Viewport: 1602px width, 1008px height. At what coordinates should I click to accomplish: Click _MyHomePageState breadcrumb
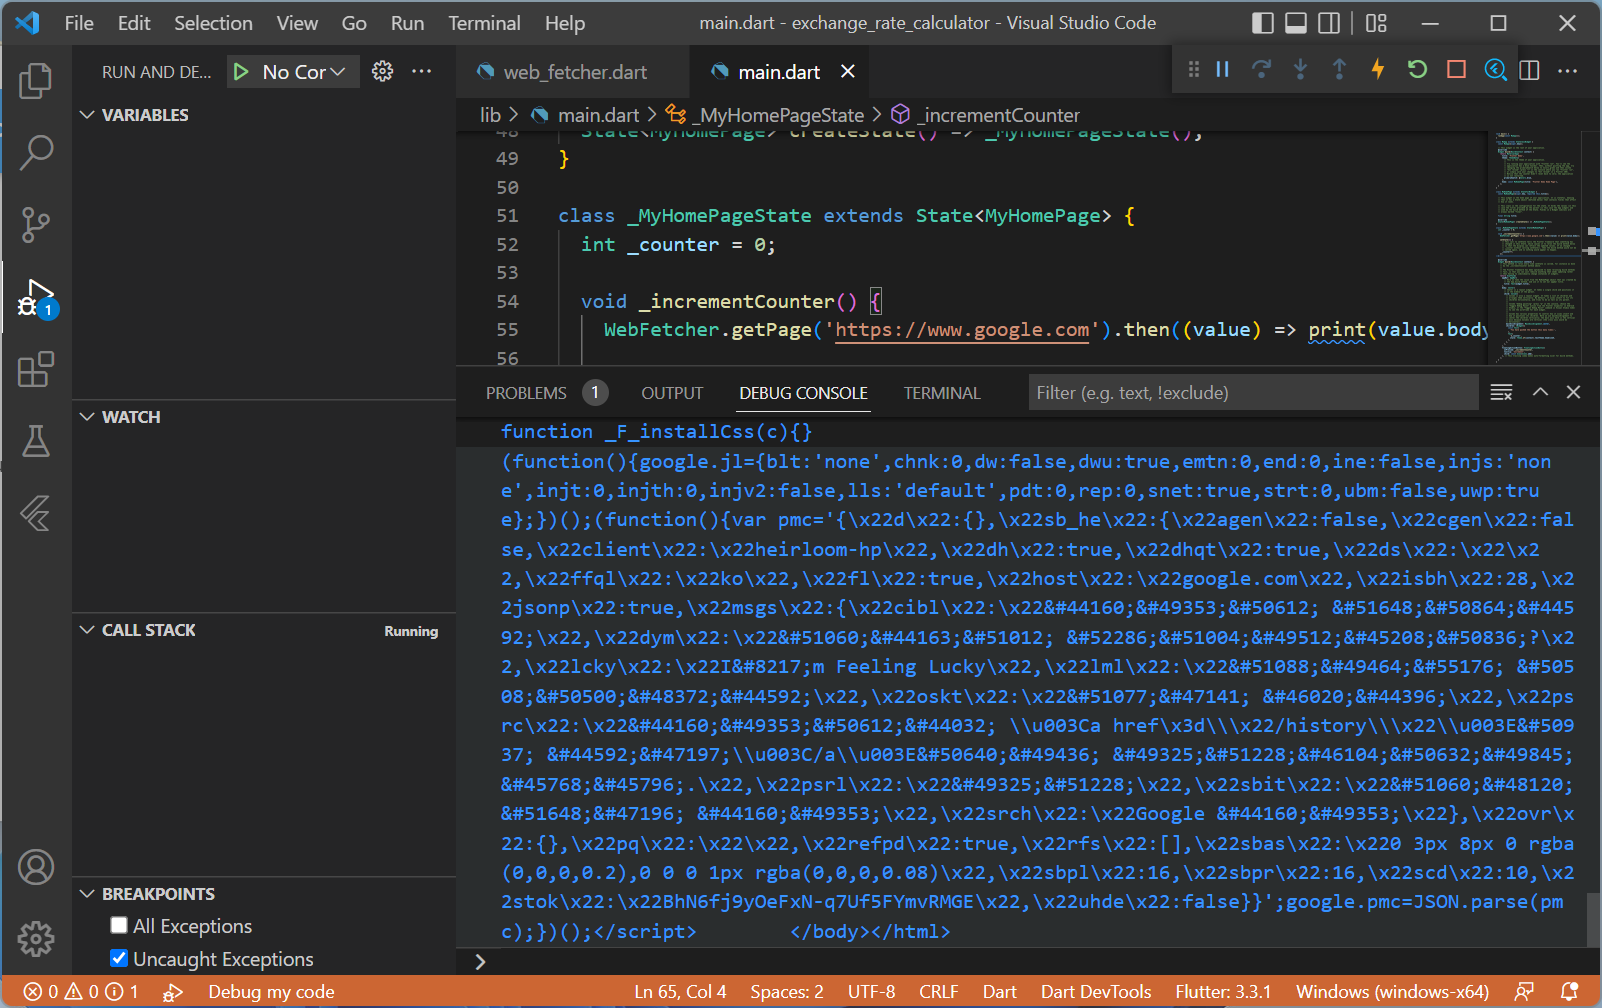776,115
